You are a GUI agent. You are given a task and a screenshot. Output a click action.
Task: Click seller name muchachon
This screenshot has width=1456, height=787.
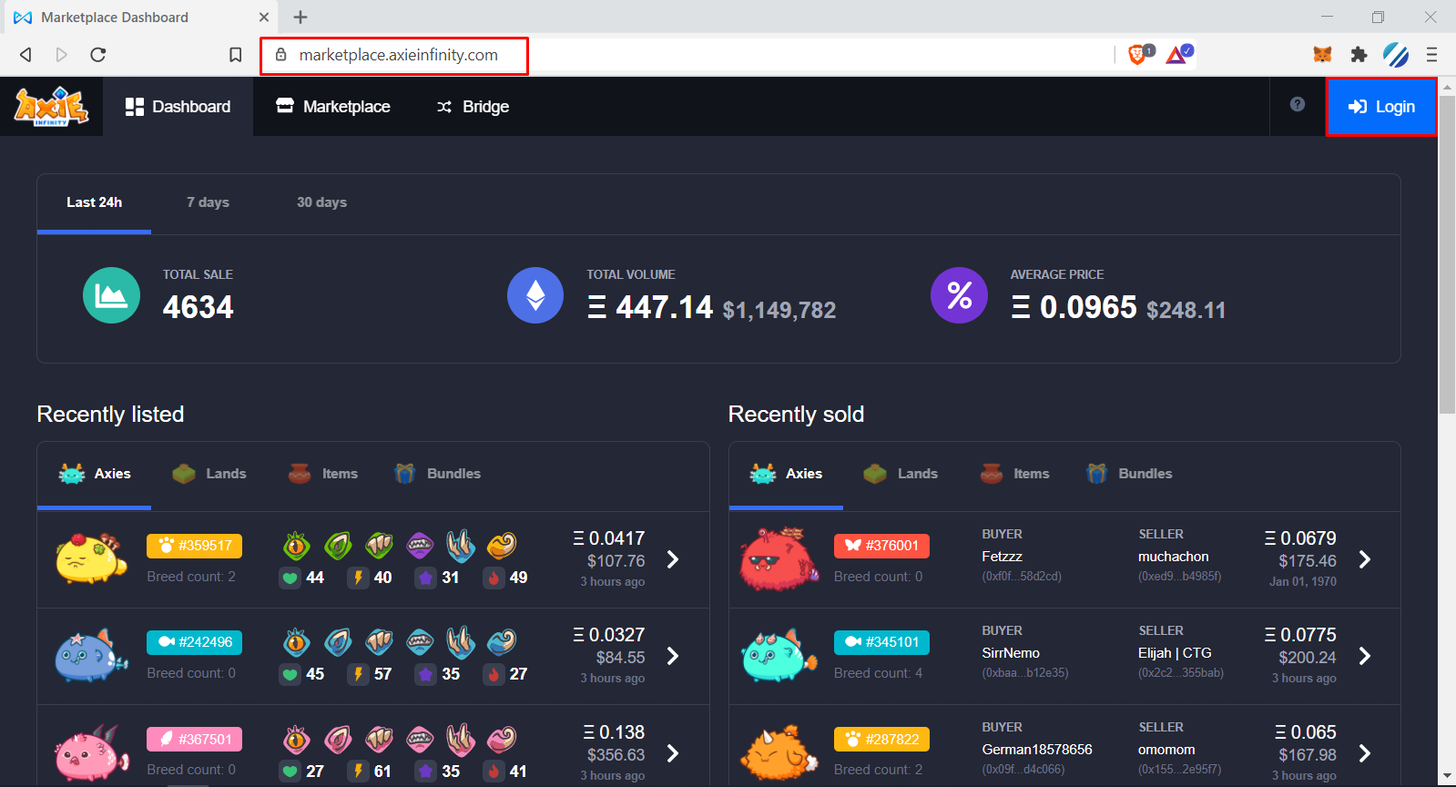(1173, 556)
